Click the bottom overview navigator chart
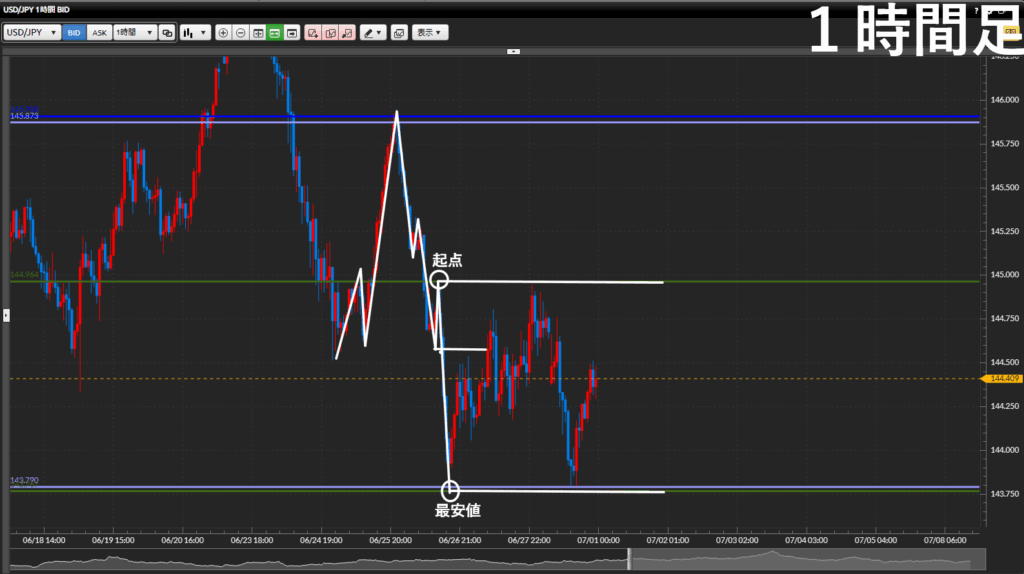The width and height of the screenshot is (1024, 574). coord(498,560)
